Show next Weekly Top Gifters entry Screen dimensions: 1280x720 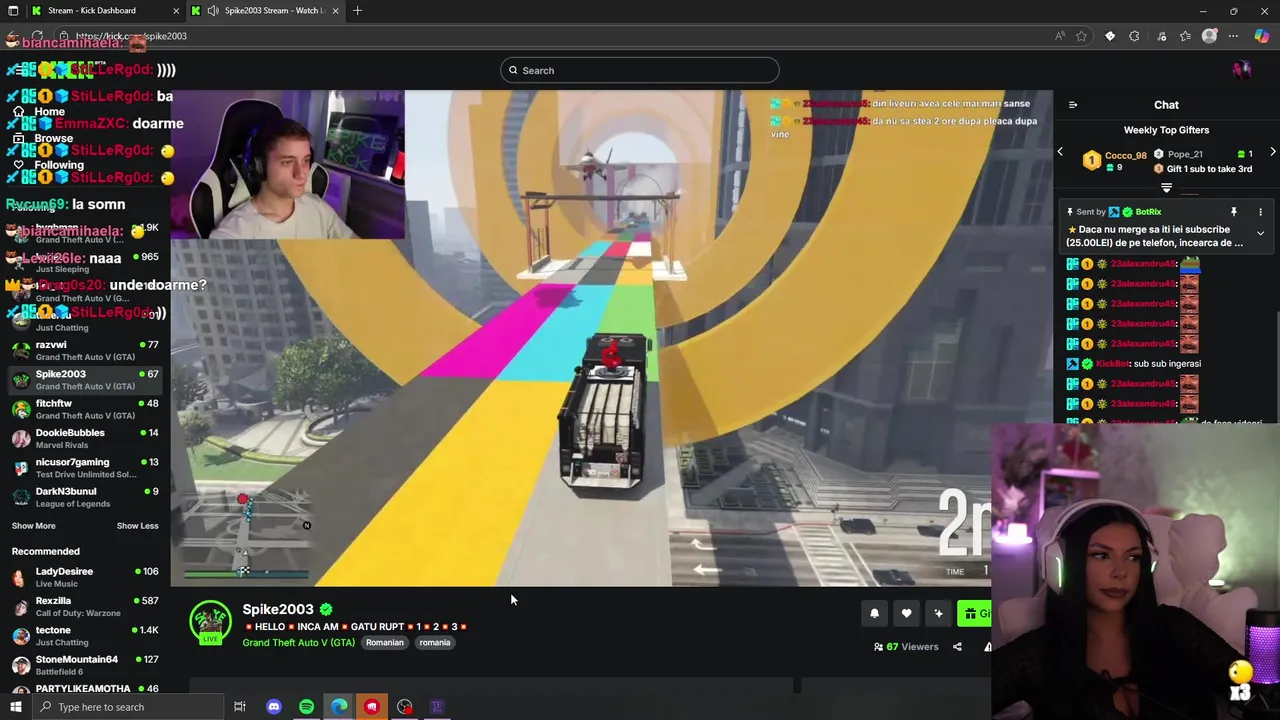[x=1272, y=152]
